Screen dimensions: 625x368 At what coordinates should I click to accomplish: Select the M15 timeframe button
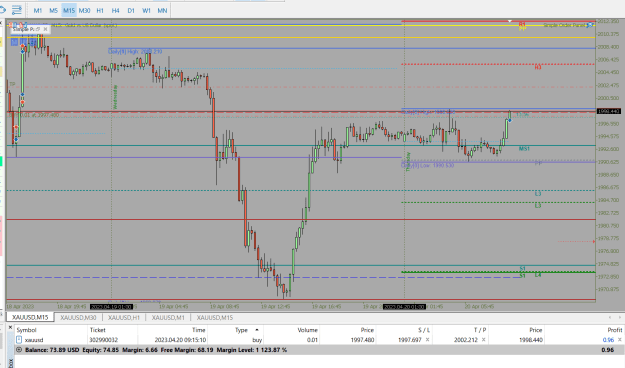69,10
